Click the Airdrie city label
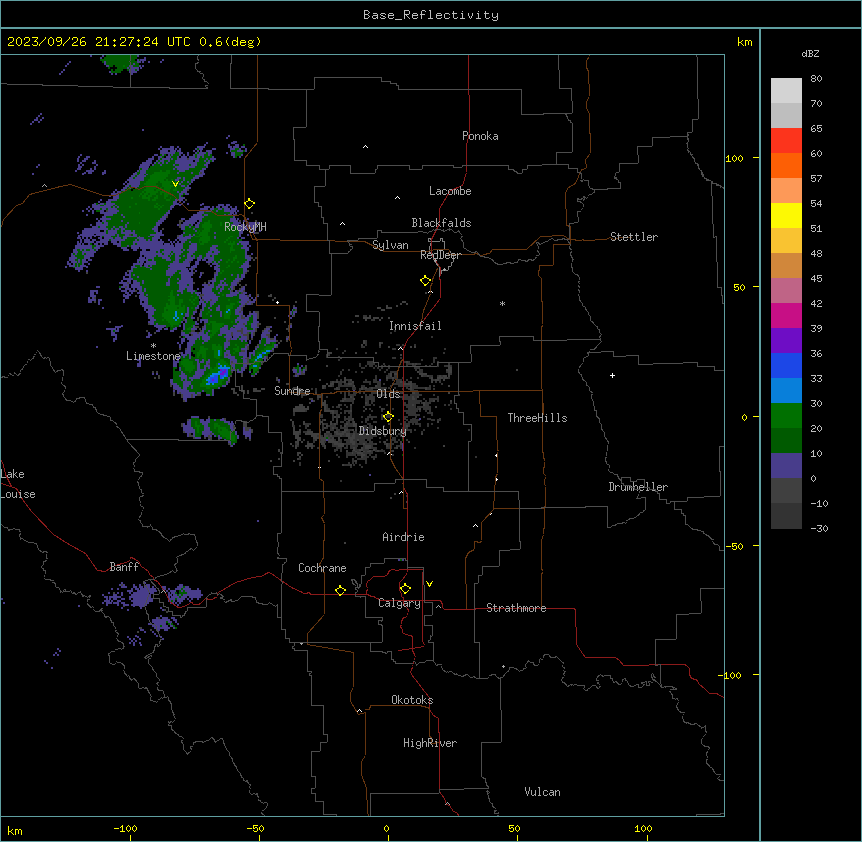Viewport: 862px width, 842px height. click(404, 537)
